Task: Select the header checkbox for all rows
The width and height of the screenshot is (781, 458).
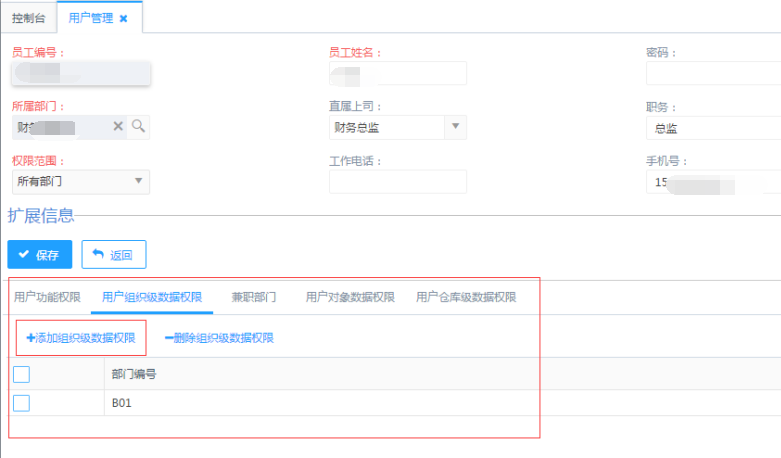Action: coord(22,375)
